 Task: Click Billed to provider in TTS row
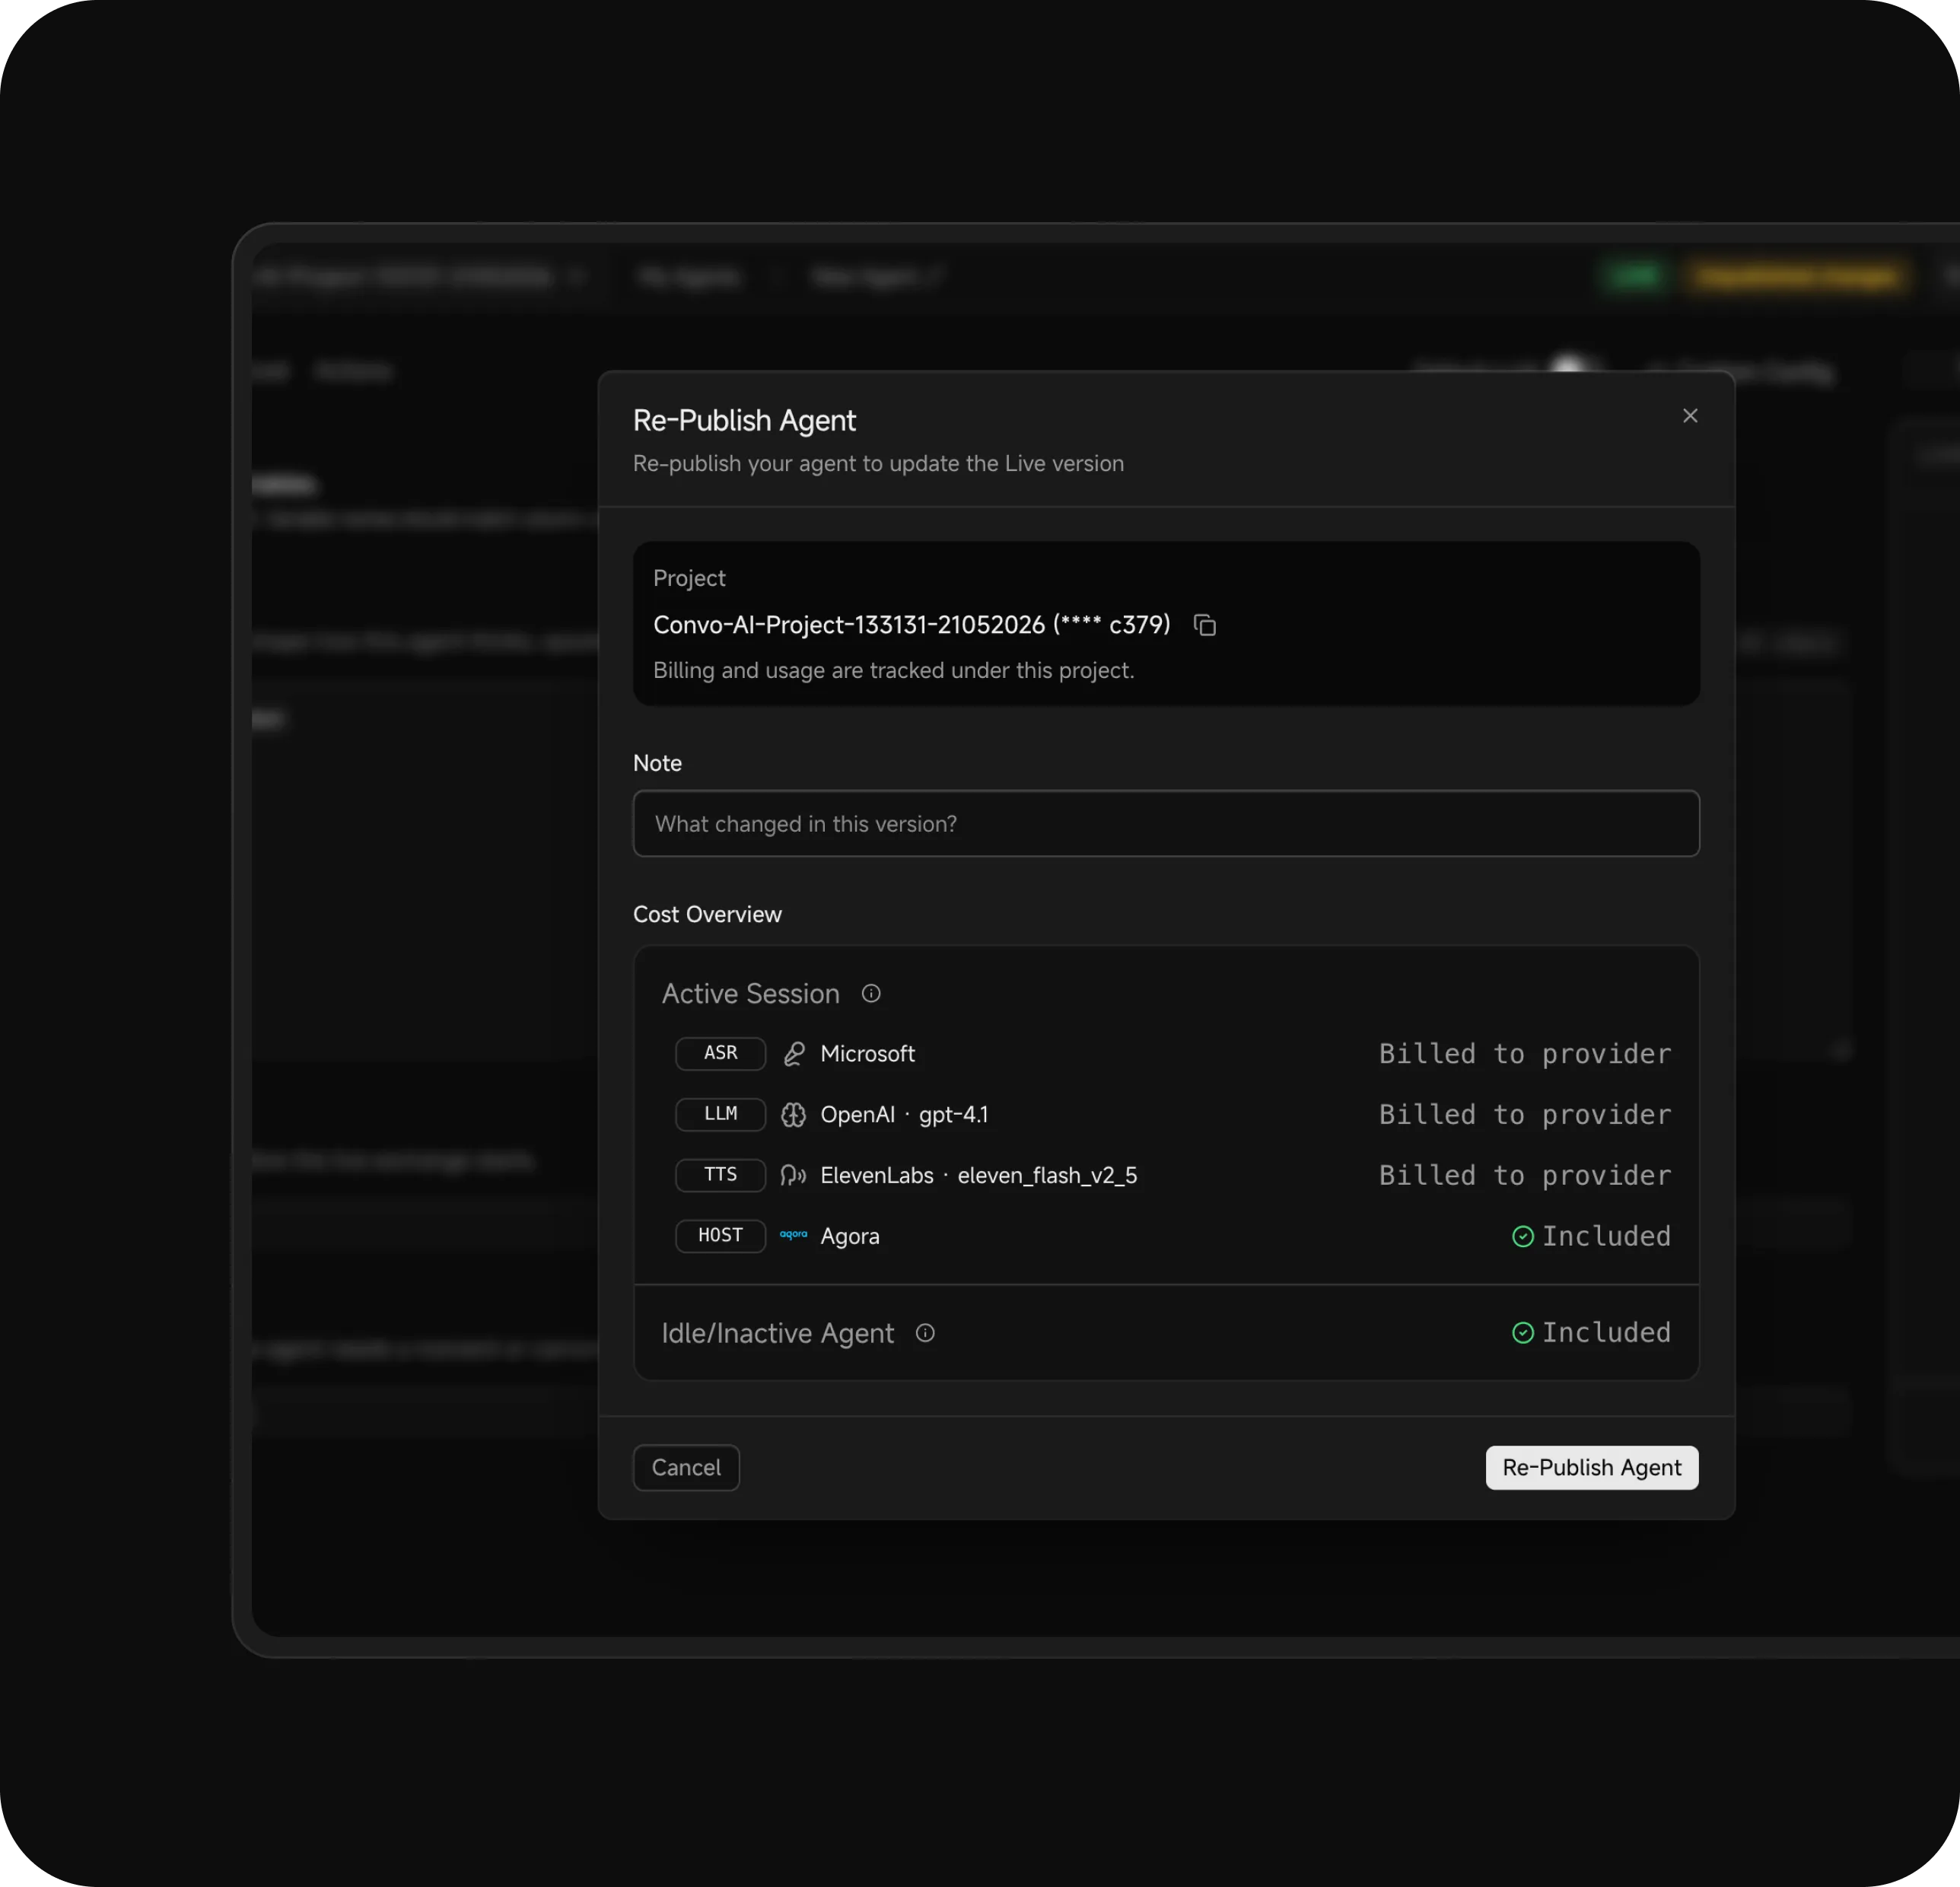click(x=1525, y=1175)
